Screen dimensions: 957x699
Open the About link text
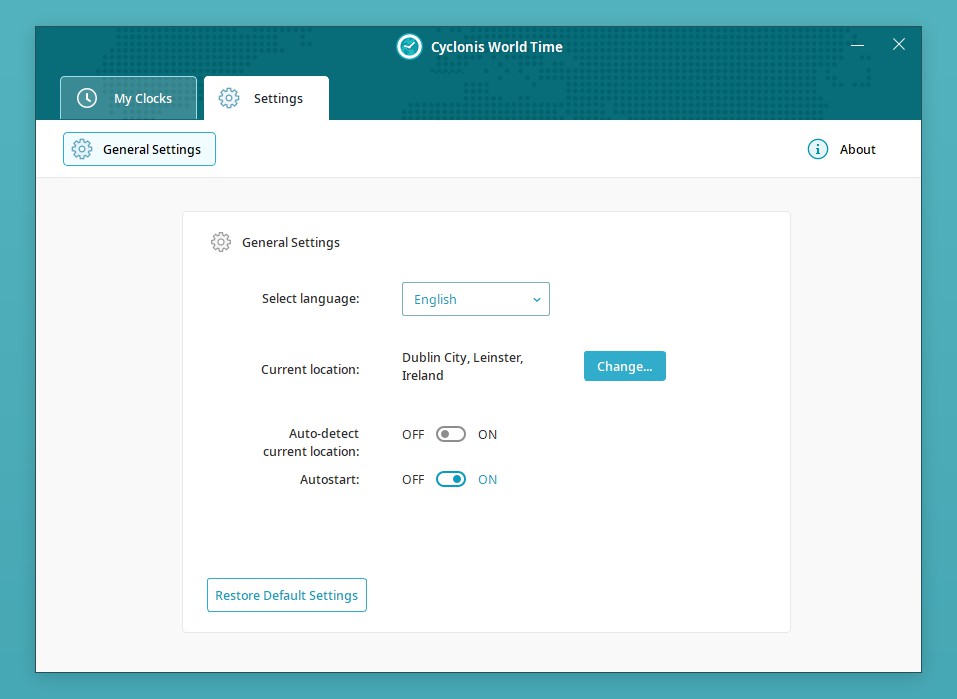857,149
